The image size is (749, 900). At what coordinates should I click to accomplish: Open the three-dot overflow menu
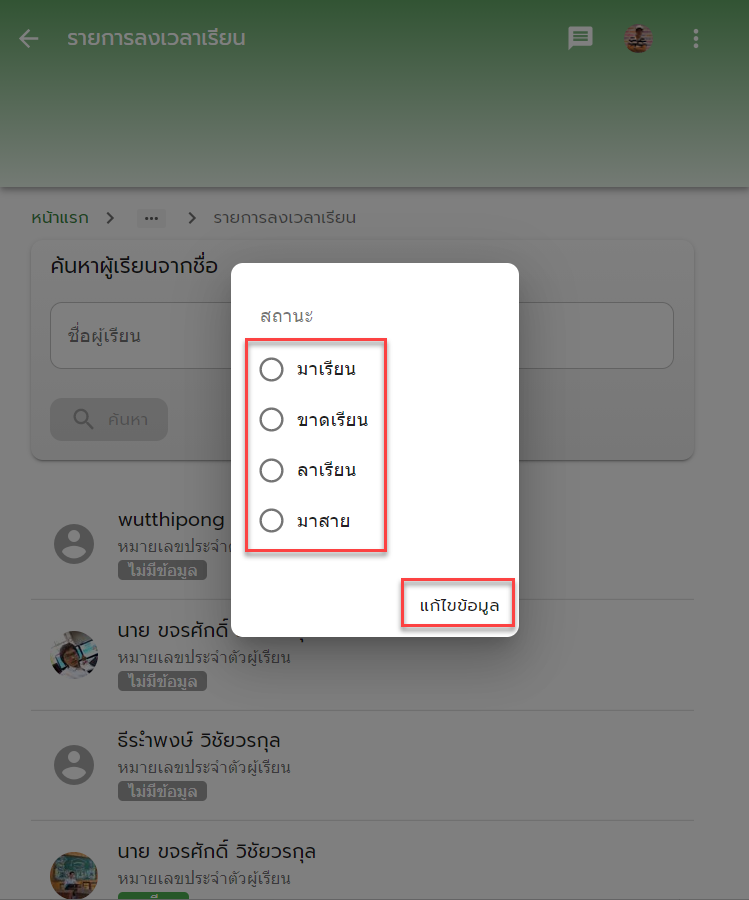click(x=696, y=38)
